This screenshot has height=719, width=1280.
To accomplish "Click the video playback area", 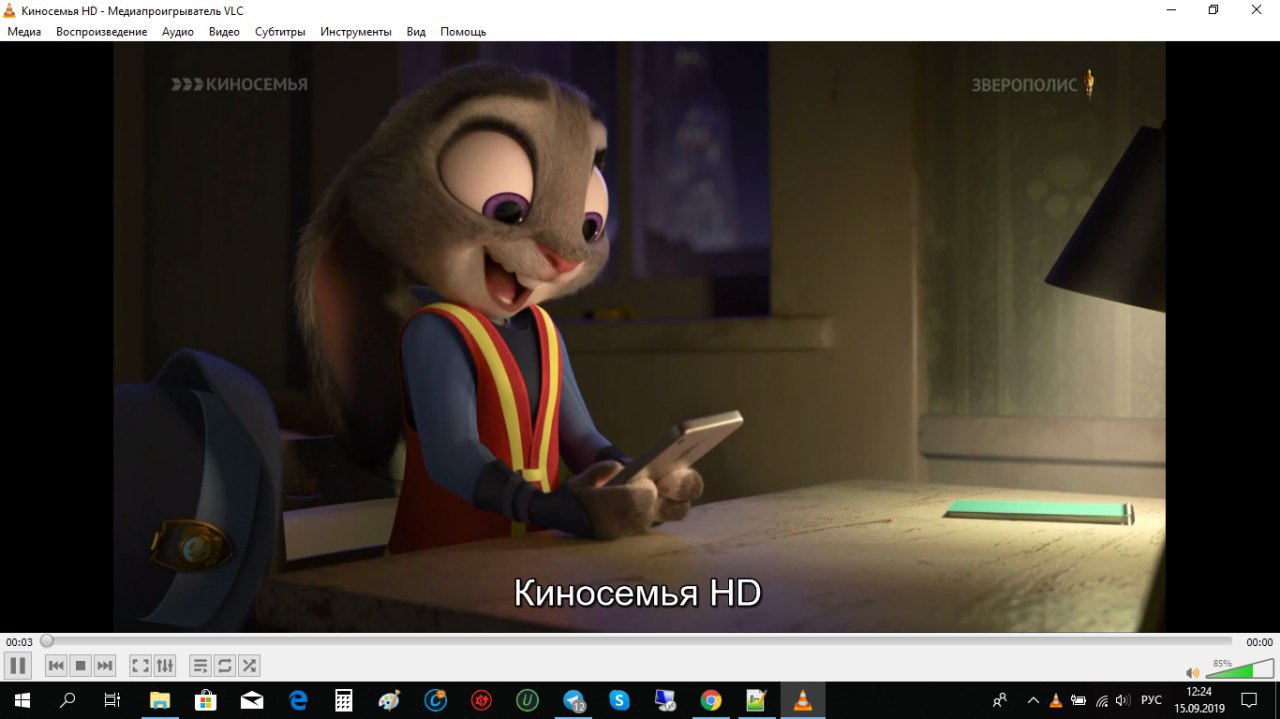I will 639,336.
